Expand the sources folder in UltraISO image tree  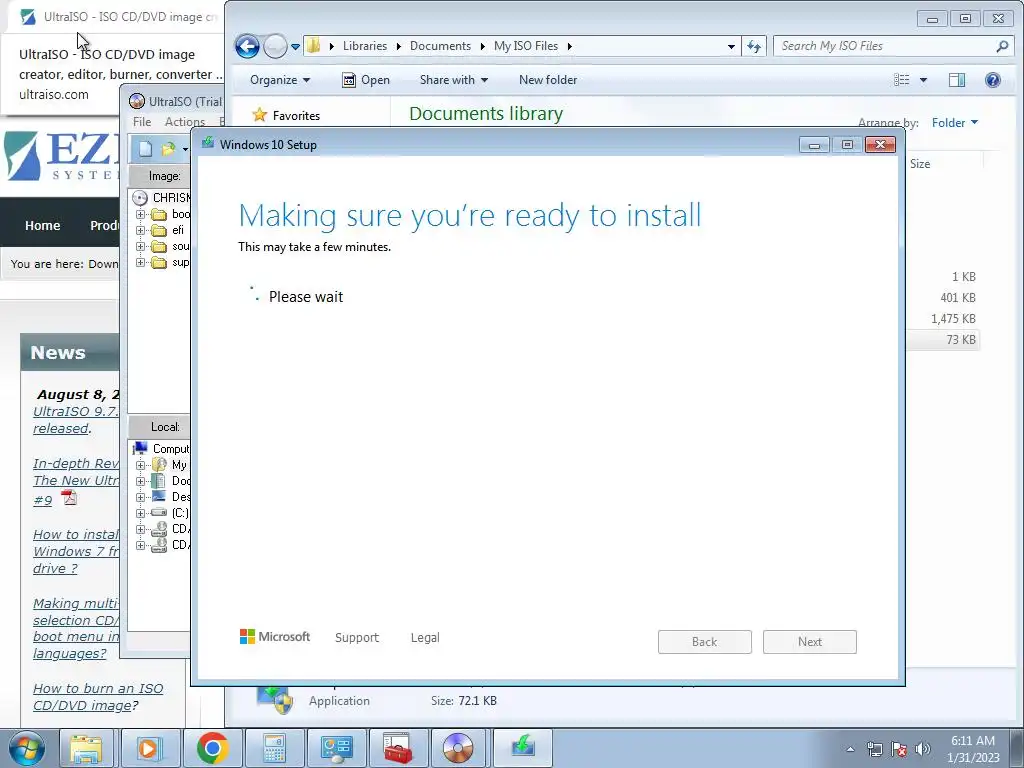click(140, 246)
